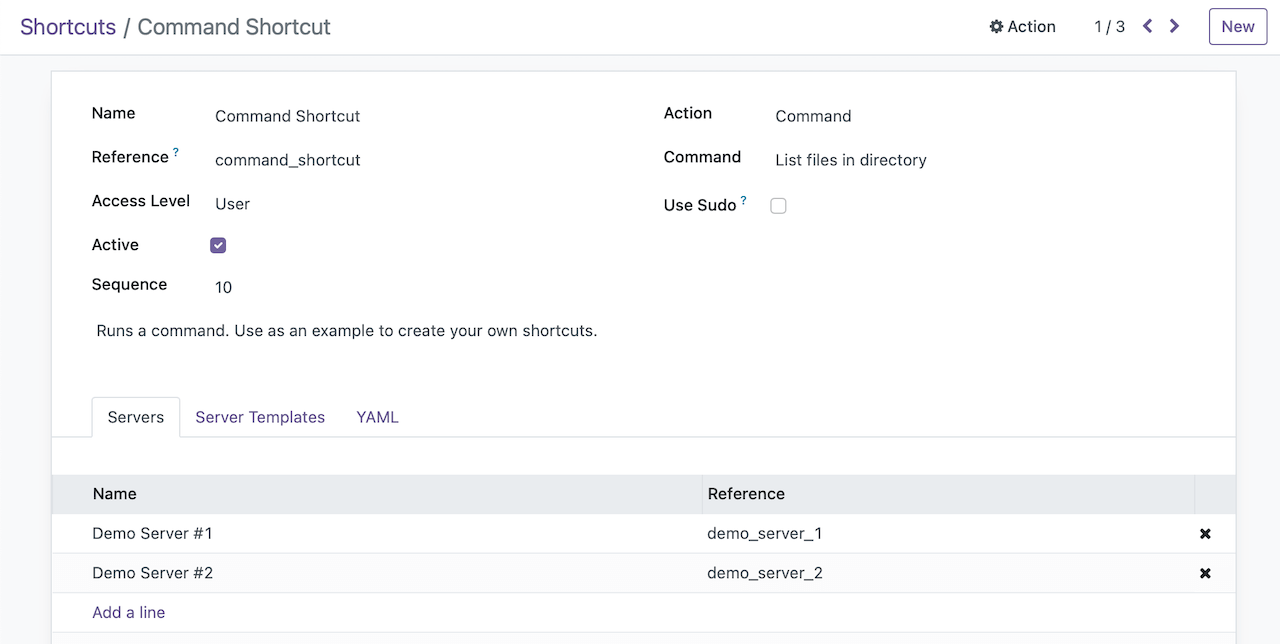
Task: Remove Demo Server #2 from the list
Action: click(1205, 573)
